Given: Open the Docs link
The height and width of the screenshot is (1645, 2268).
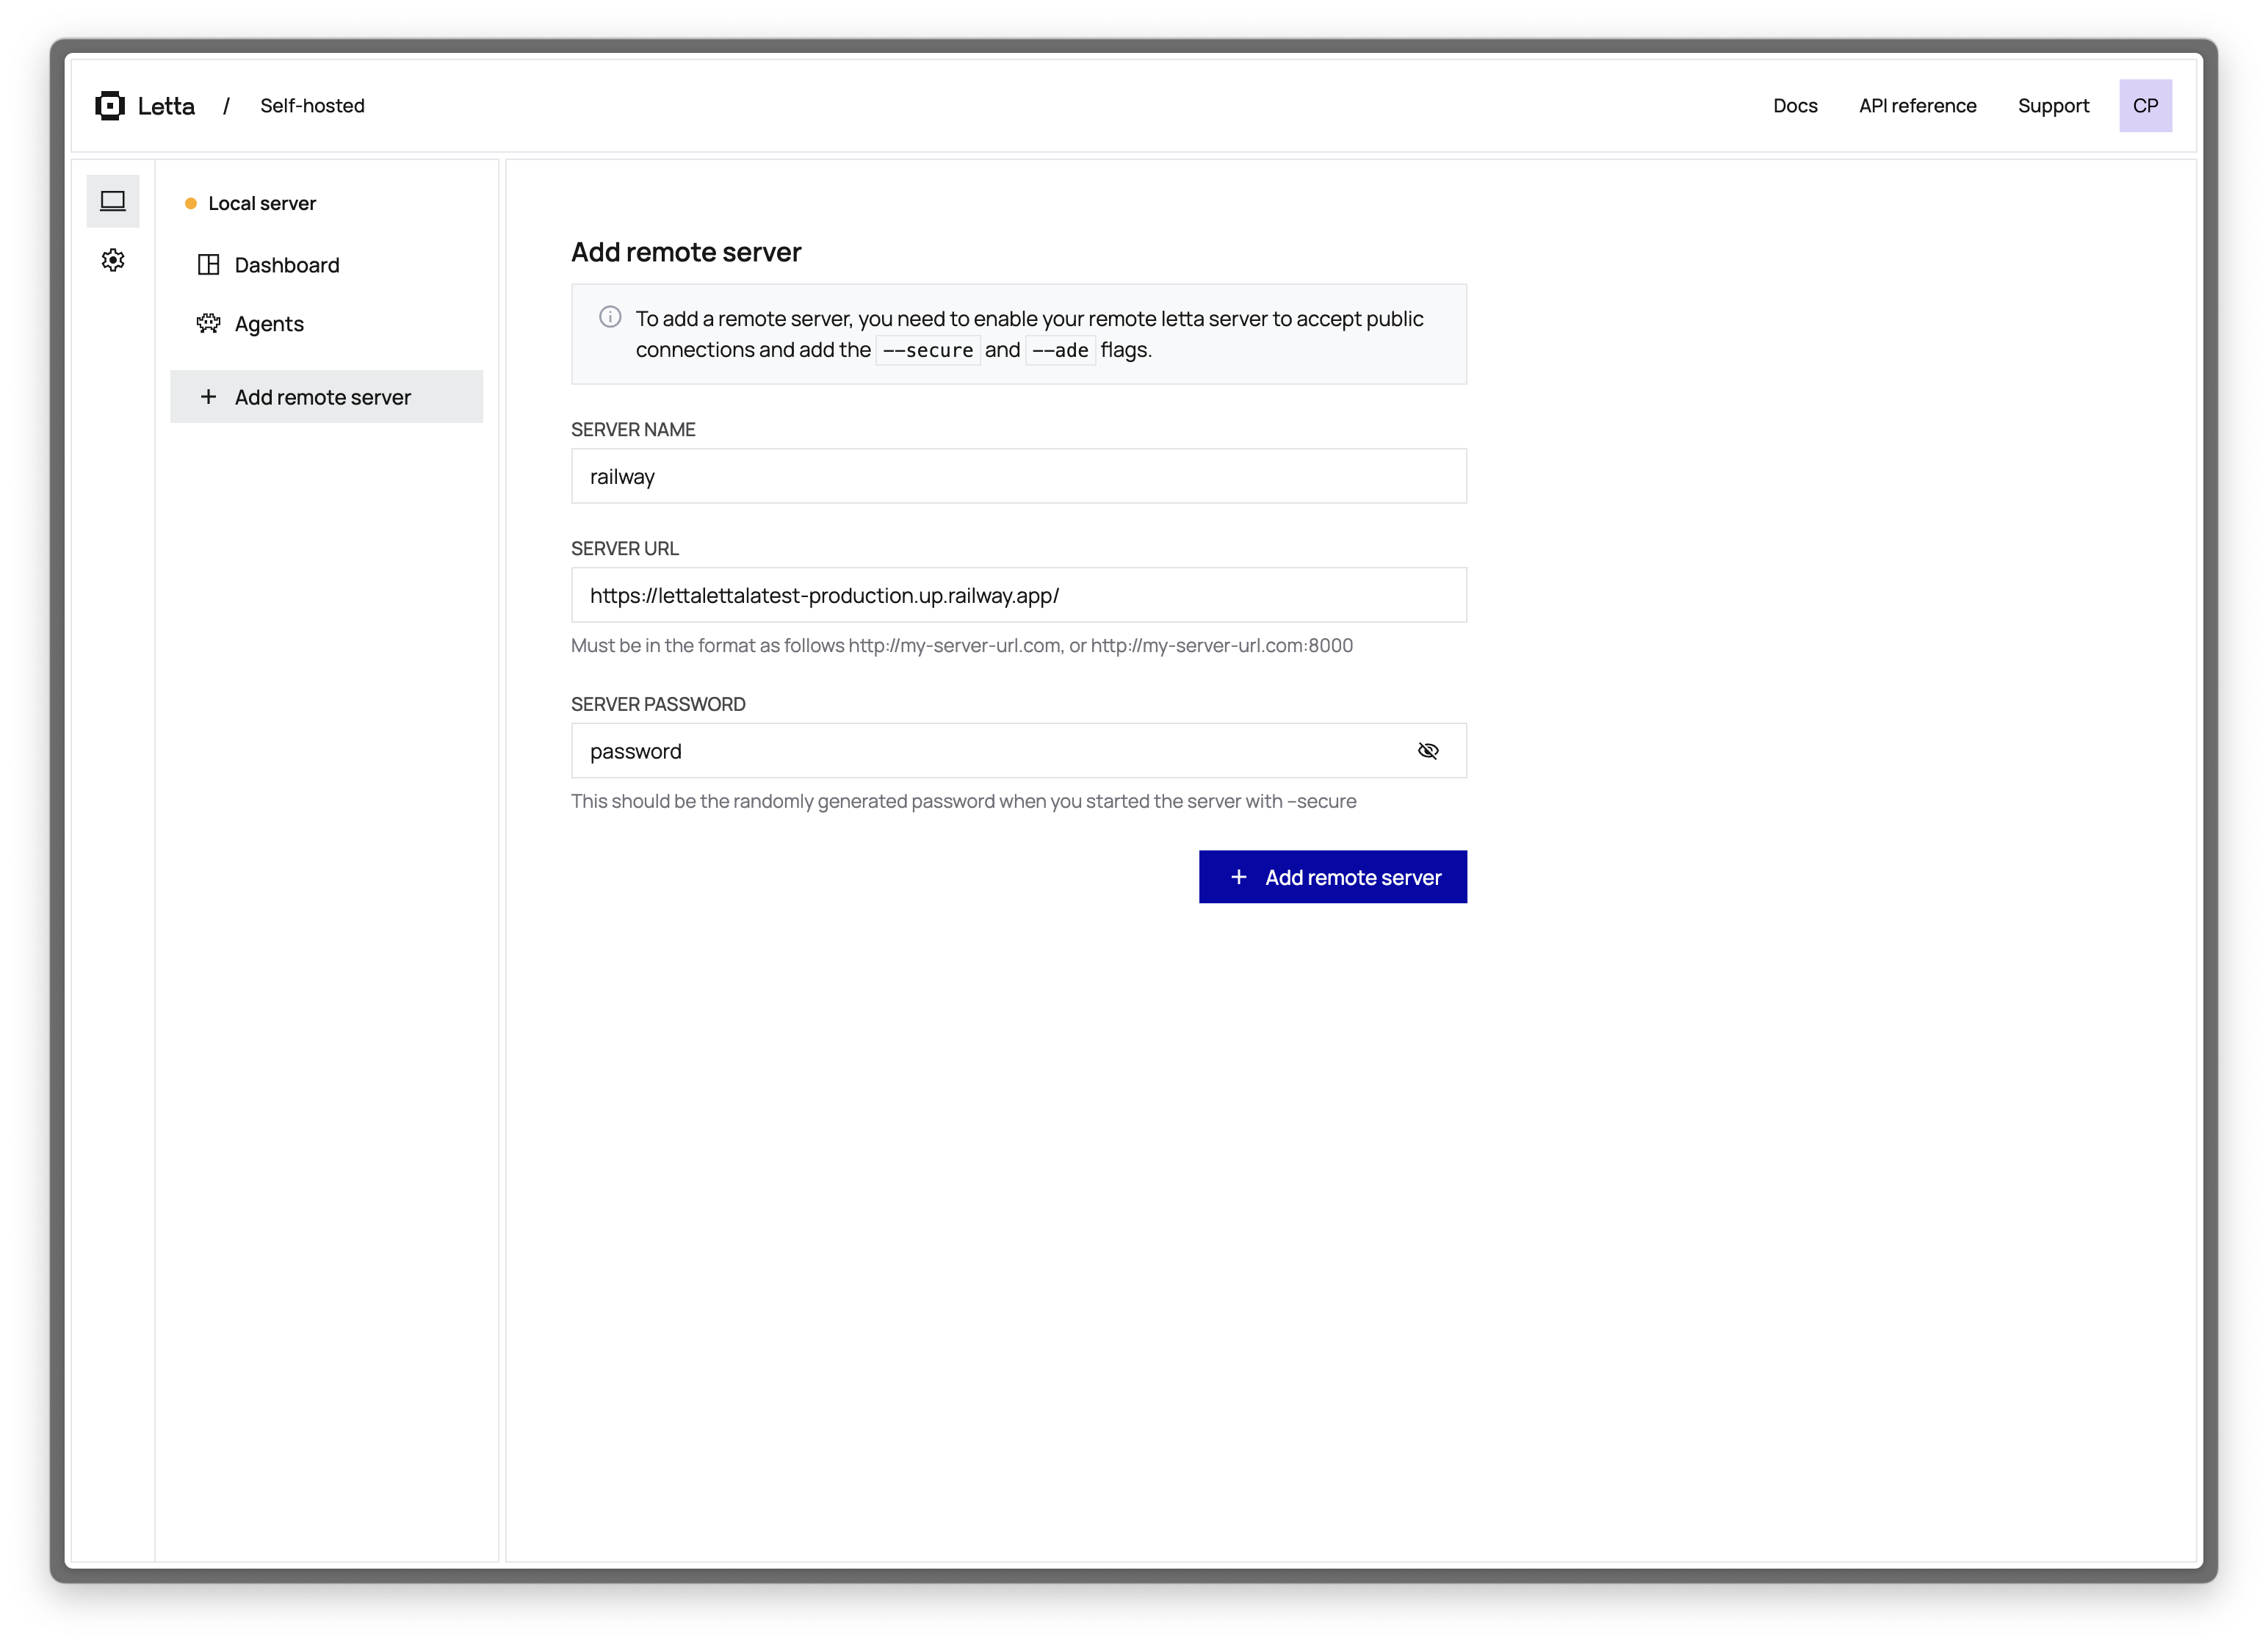Looking at the screenshot, I should point(1795,106).
